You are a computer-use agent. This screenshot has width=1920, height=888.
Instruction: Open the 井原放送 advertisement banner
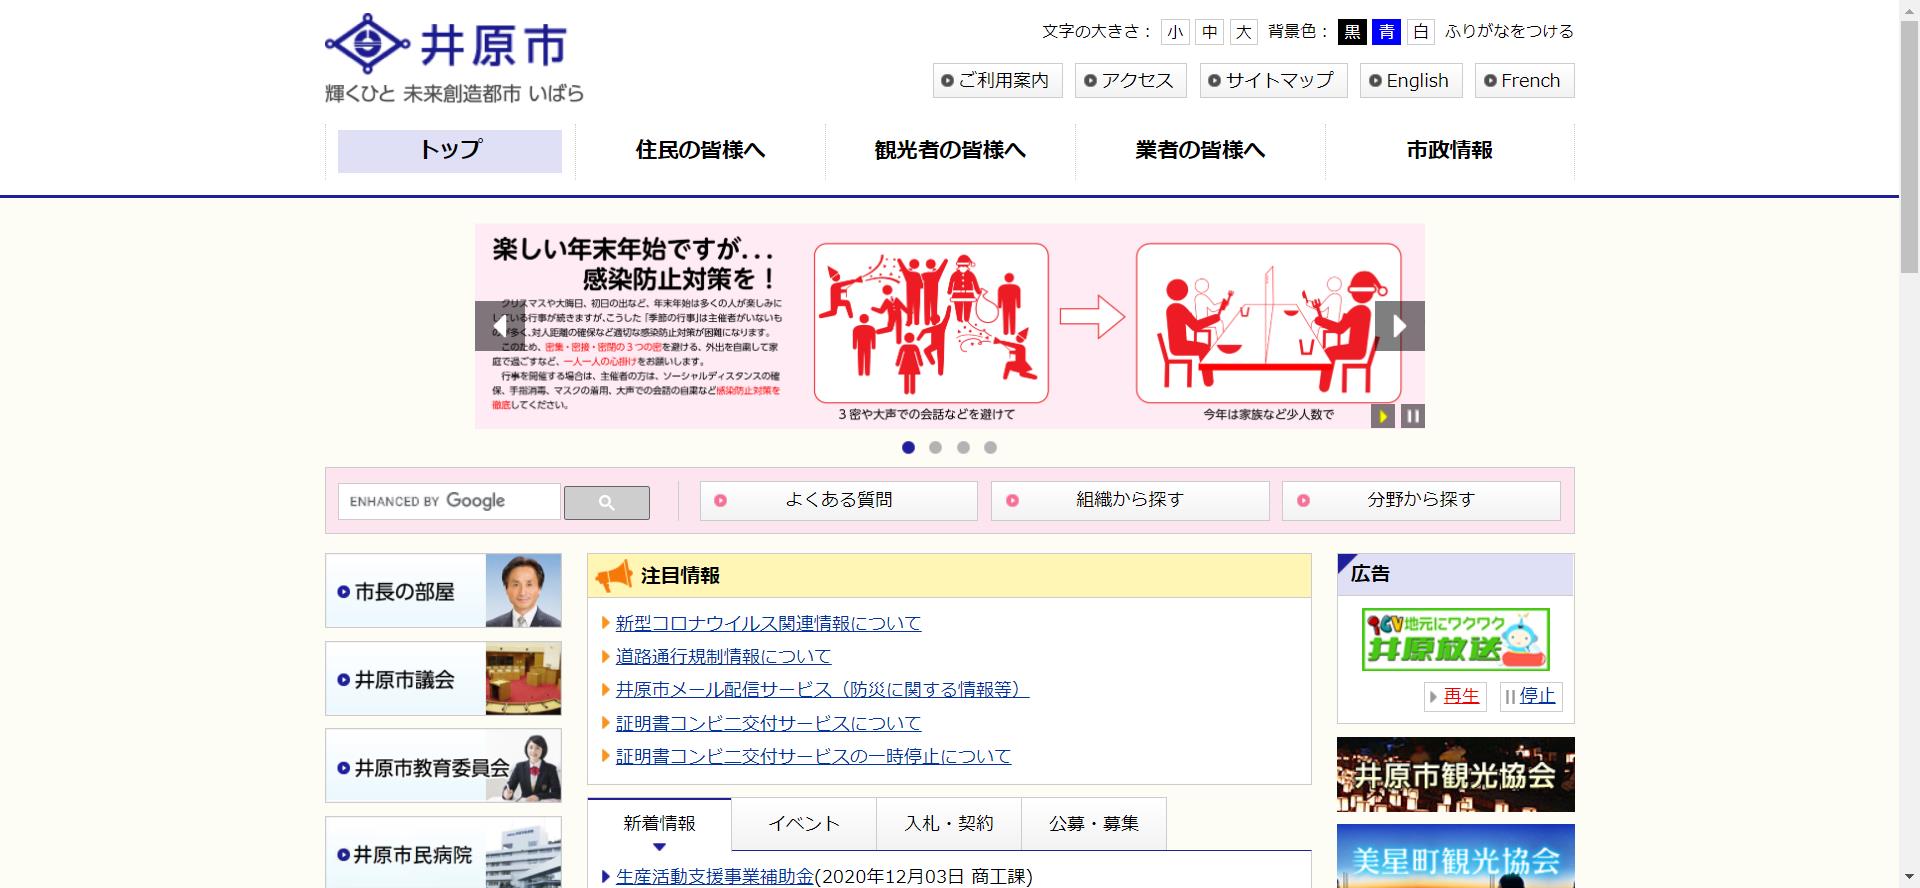click(x=1455, y=639)
